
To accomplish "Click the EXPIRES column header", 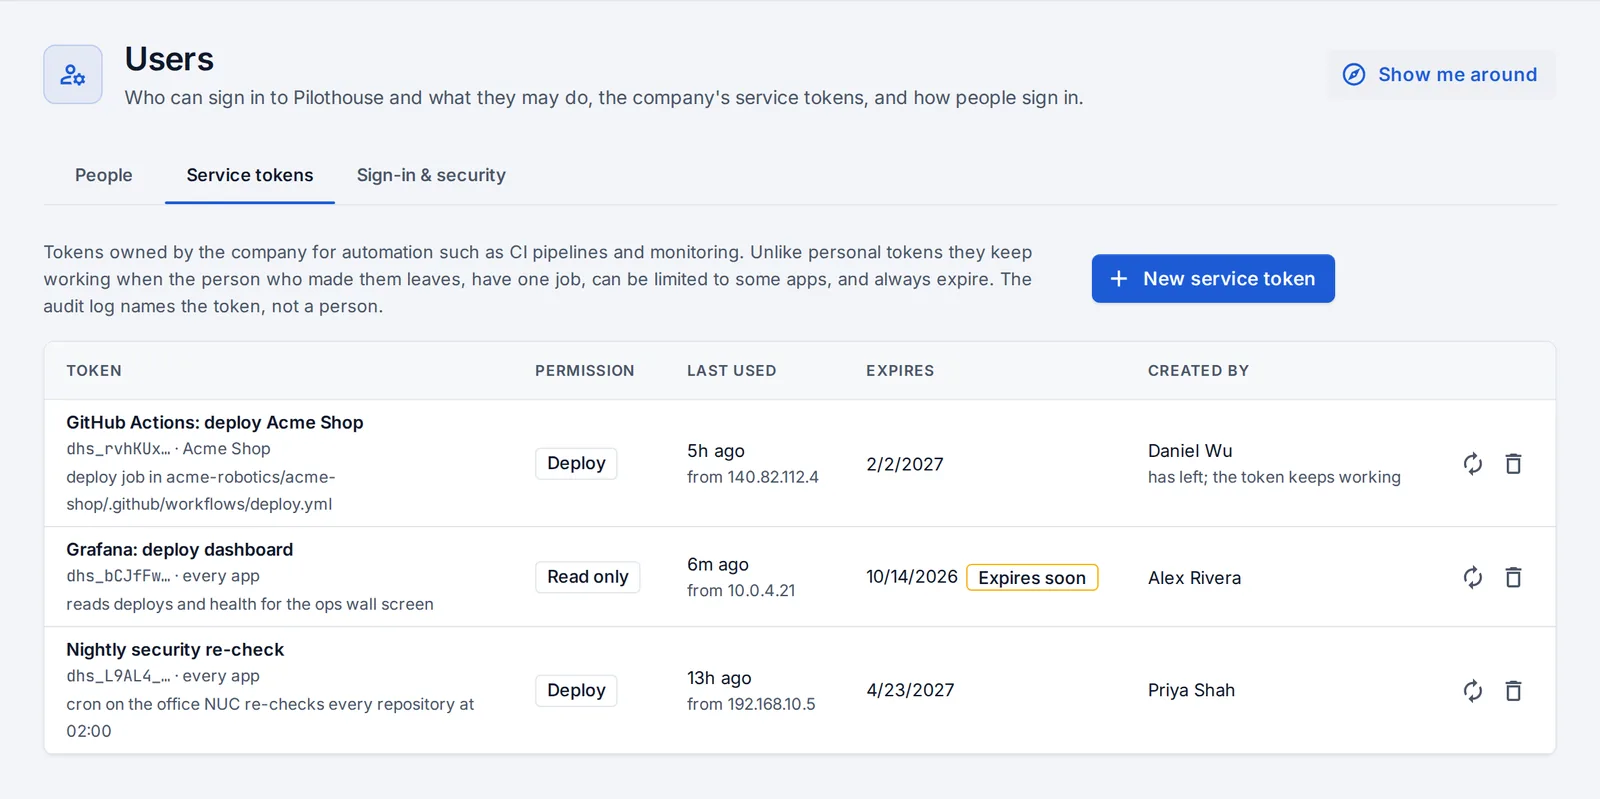I will point(900,370).
